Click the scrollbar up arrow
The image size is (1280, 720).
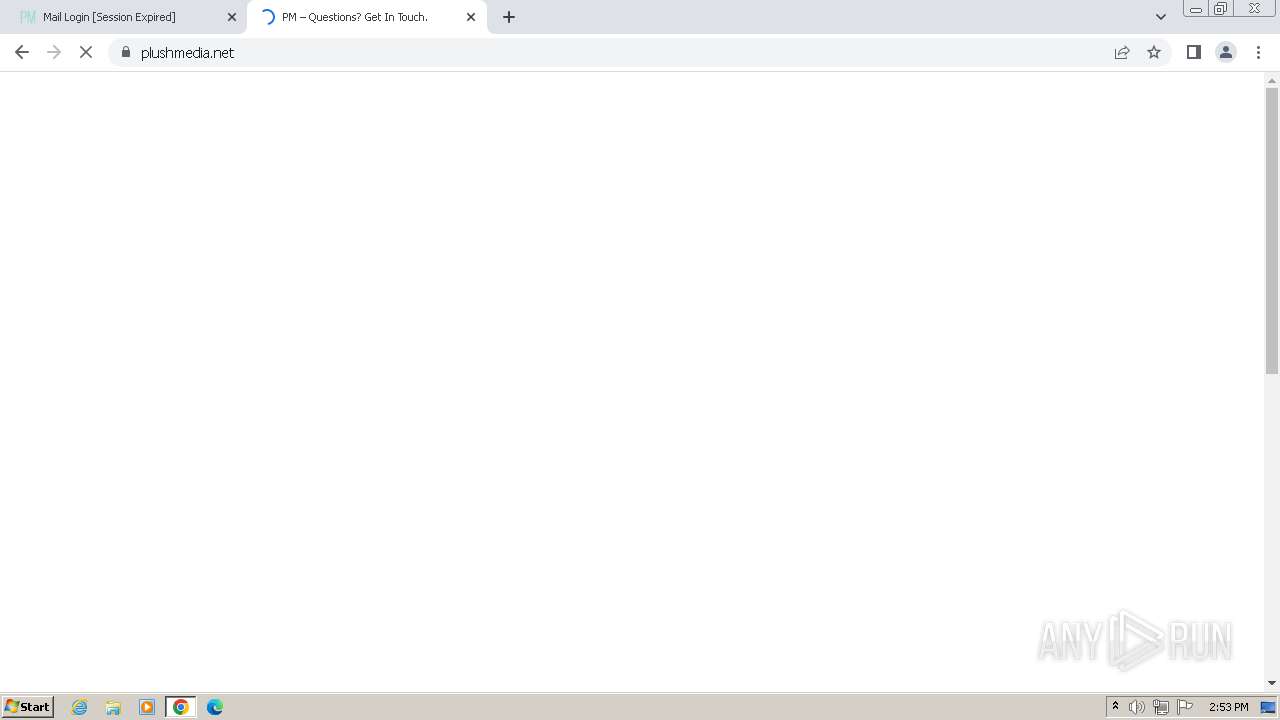pos(1272,80)
